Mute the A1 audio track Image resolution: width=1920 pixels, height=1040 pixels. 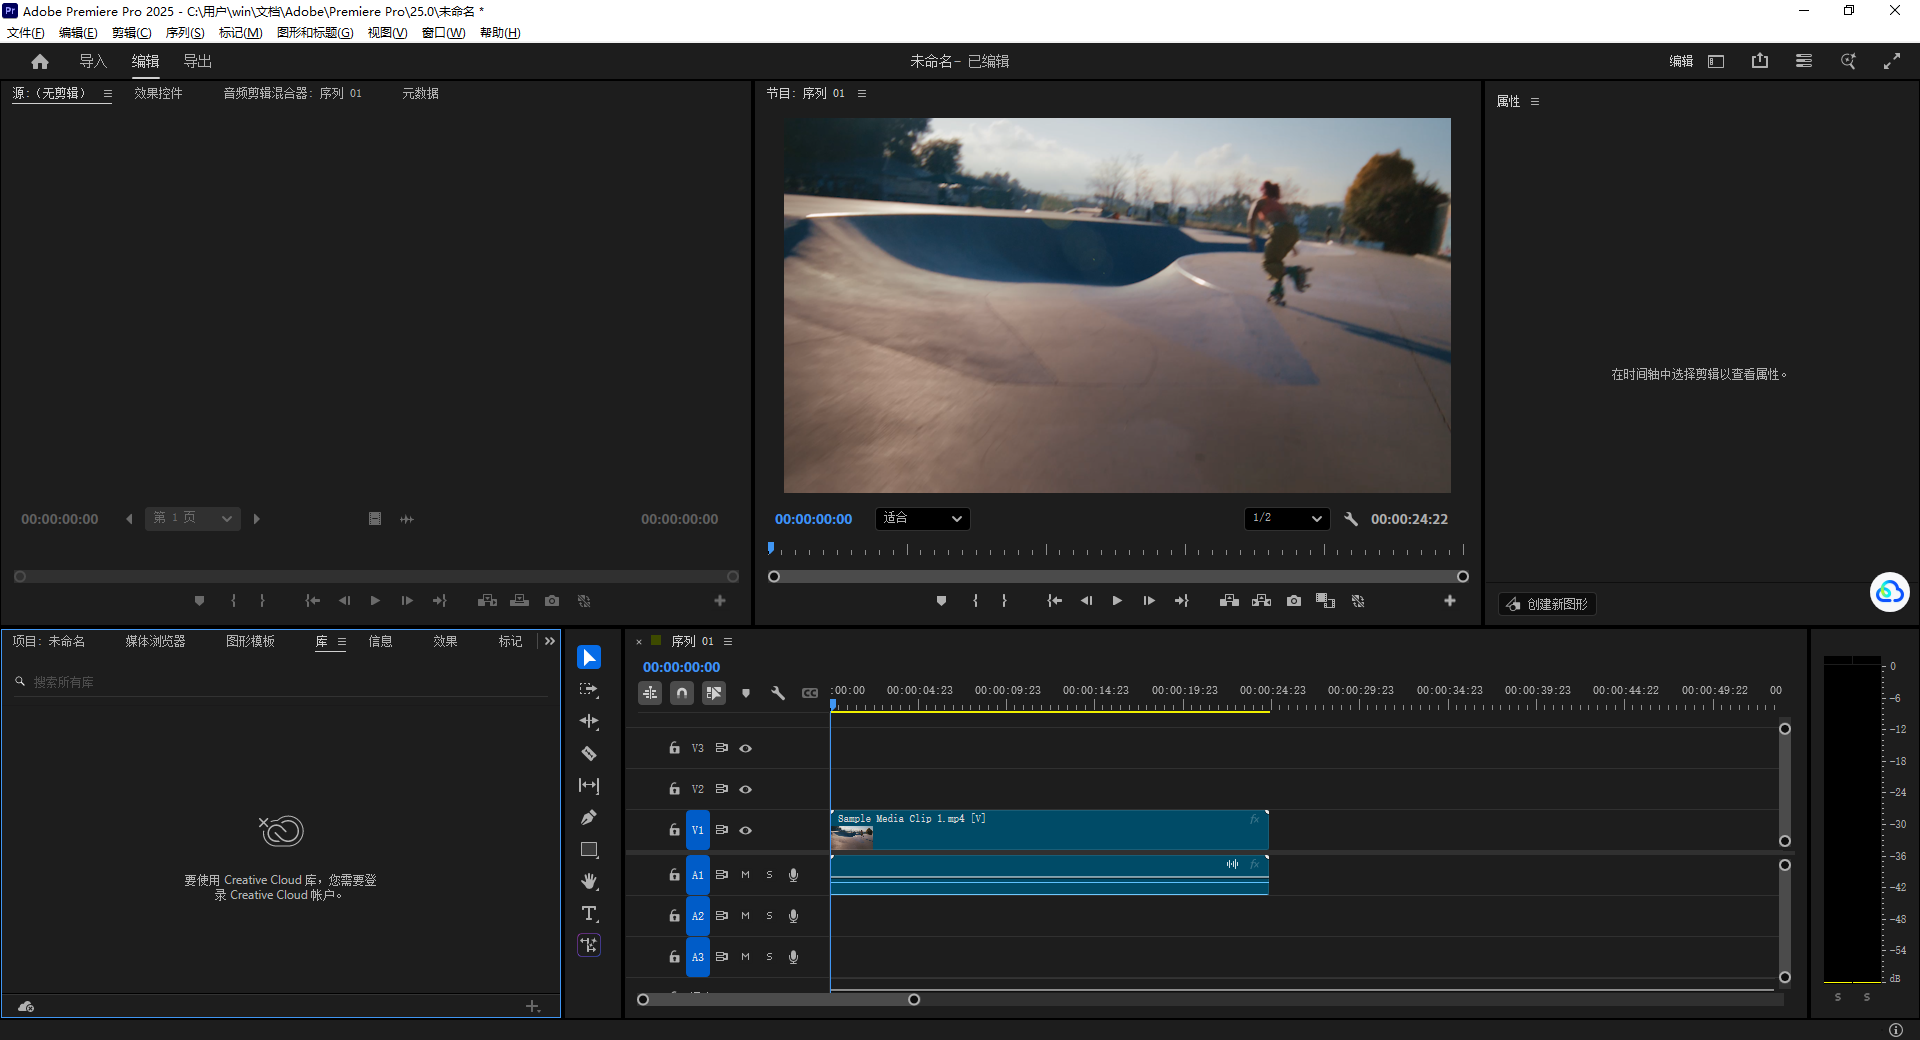[x=745, y=875]
